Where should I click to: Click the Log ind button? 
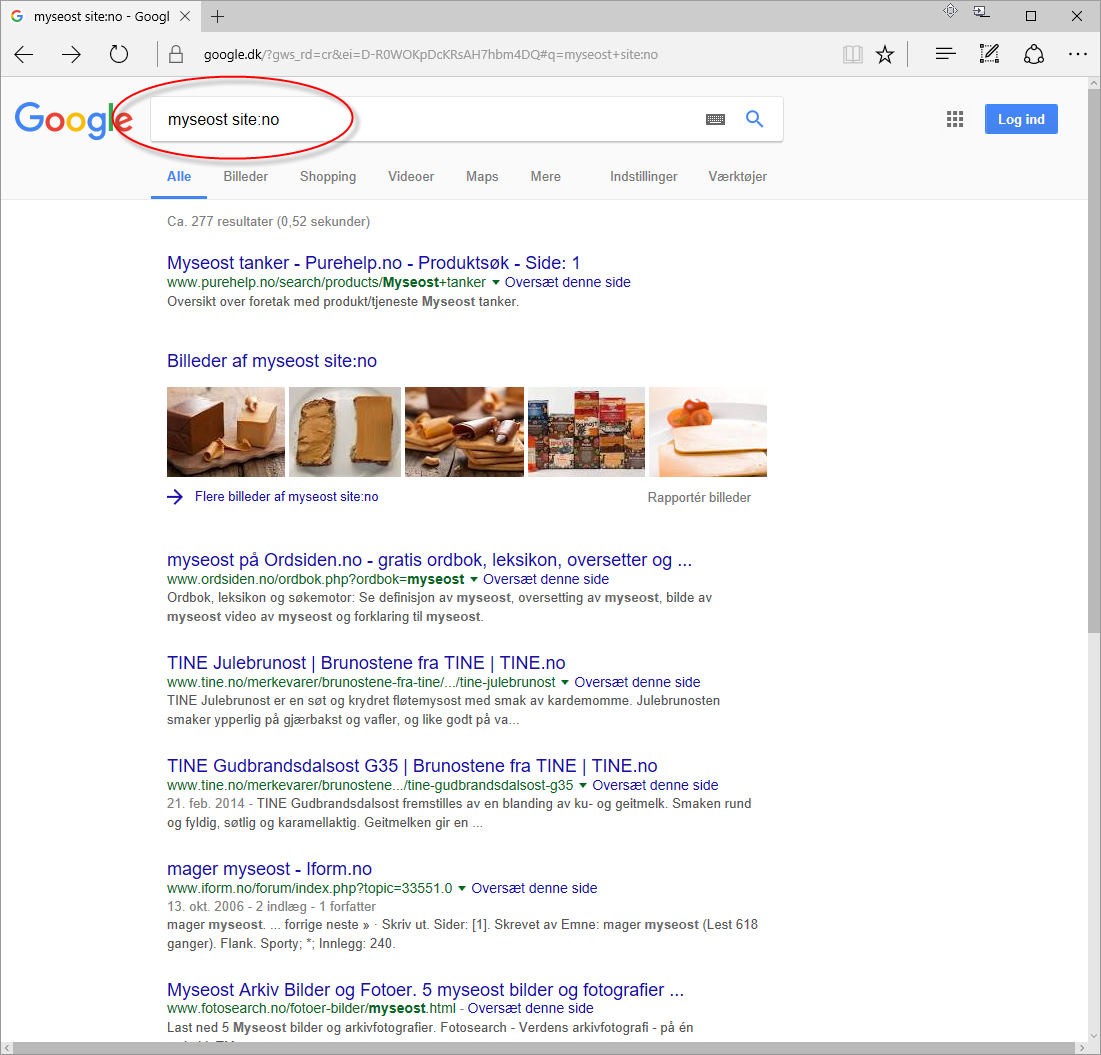[x=1021, y=119]
